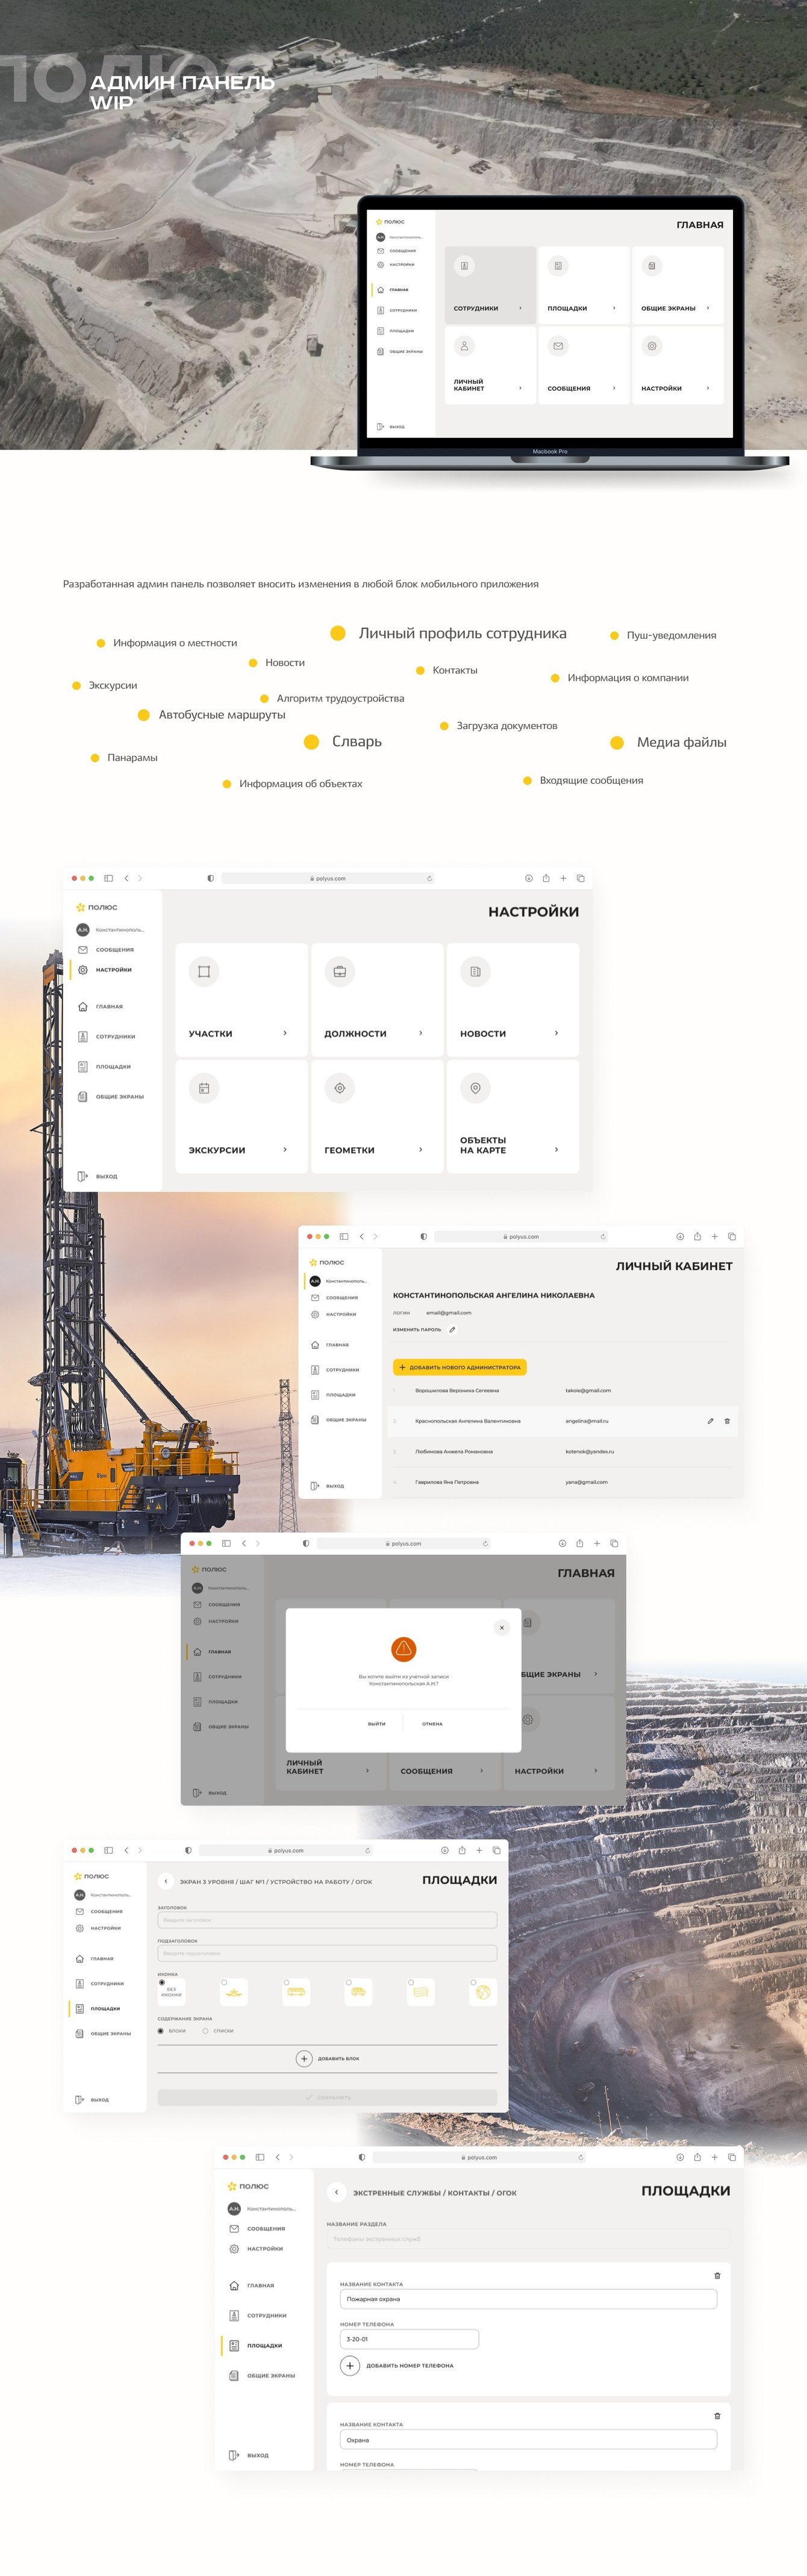Expand Новости chevron arrow
The width and height of the screenshot is (807, 2576).
click(556, 1033)
